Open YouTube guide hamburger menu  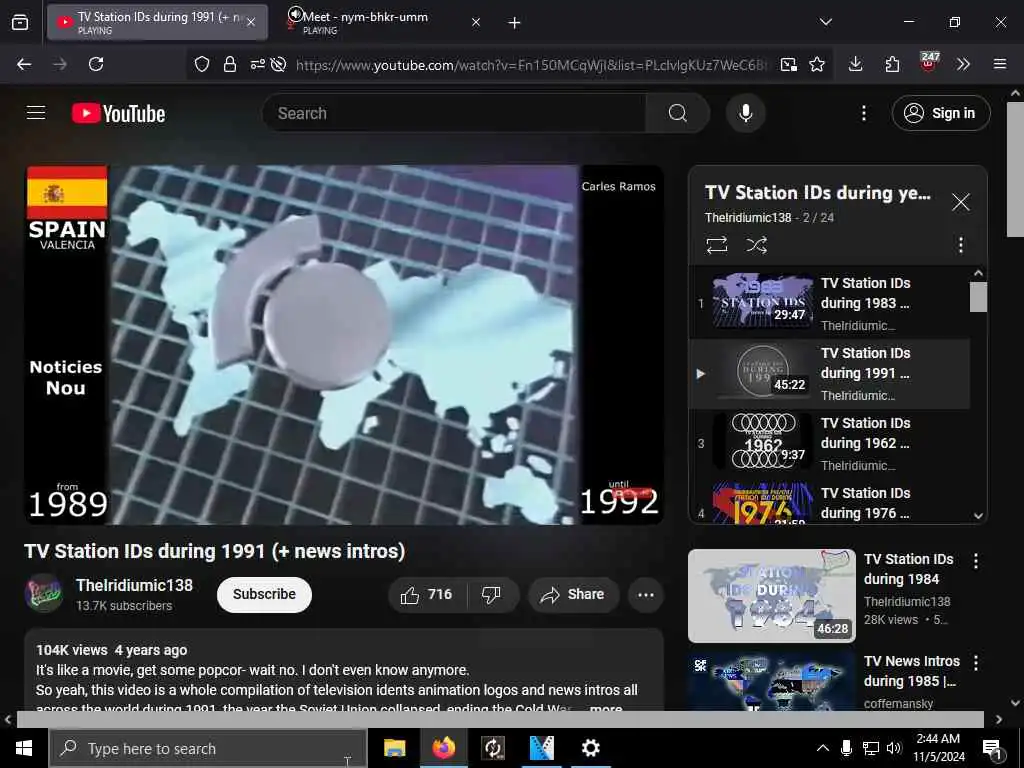(x=36, y=113)
